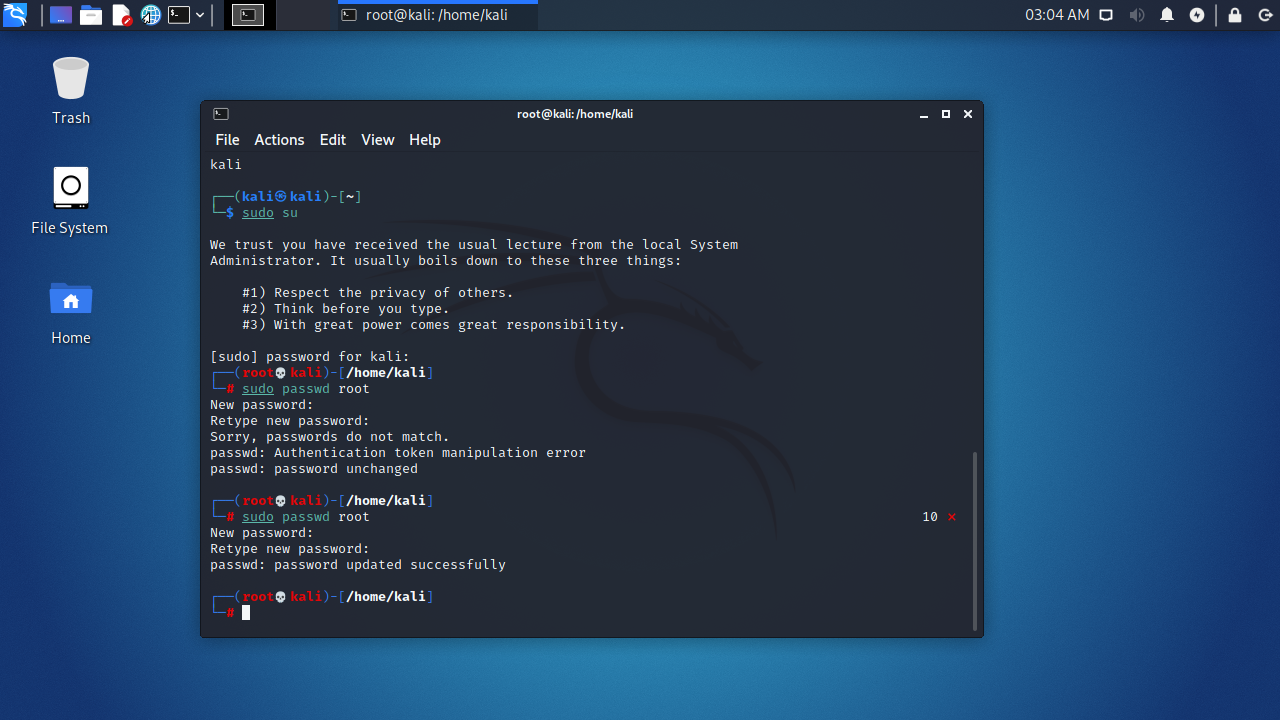Image resolution: width=1280 pixels, height=720 pixels.
Task: Lock the screen via the padlock icon
Action: click(x=1234, y=15)
